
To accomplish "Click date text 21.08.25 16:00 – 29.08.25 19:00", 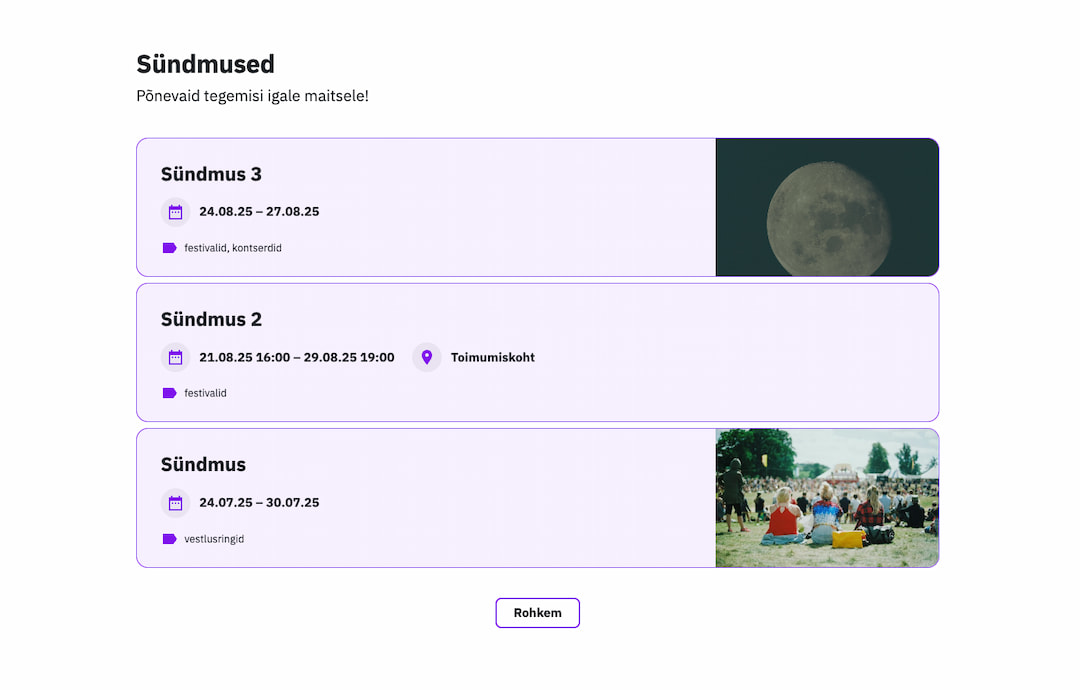I will pos(297,357).
